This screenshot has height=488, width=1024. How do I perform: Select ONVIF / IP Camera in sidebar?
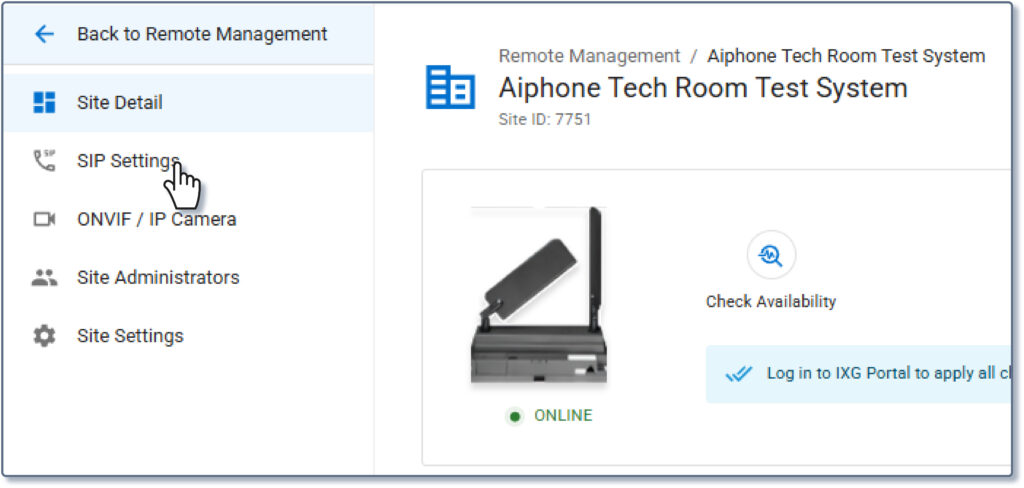tap(156, 219)
